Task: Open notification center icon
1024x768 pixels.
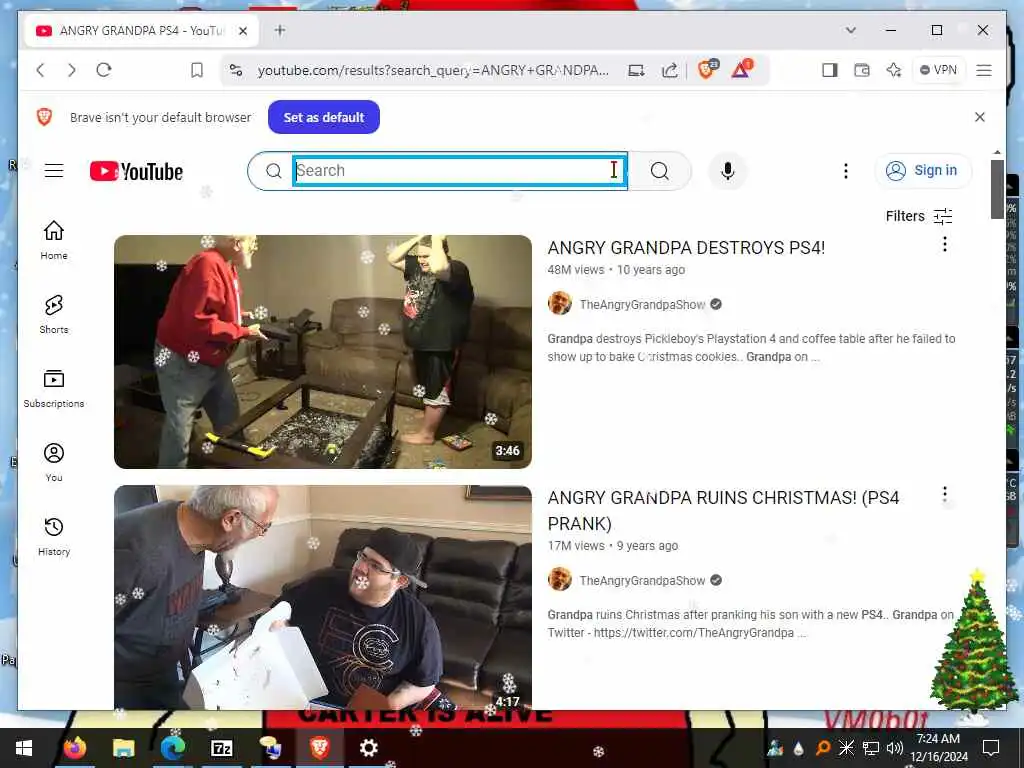Action: [x=991, y=748]
